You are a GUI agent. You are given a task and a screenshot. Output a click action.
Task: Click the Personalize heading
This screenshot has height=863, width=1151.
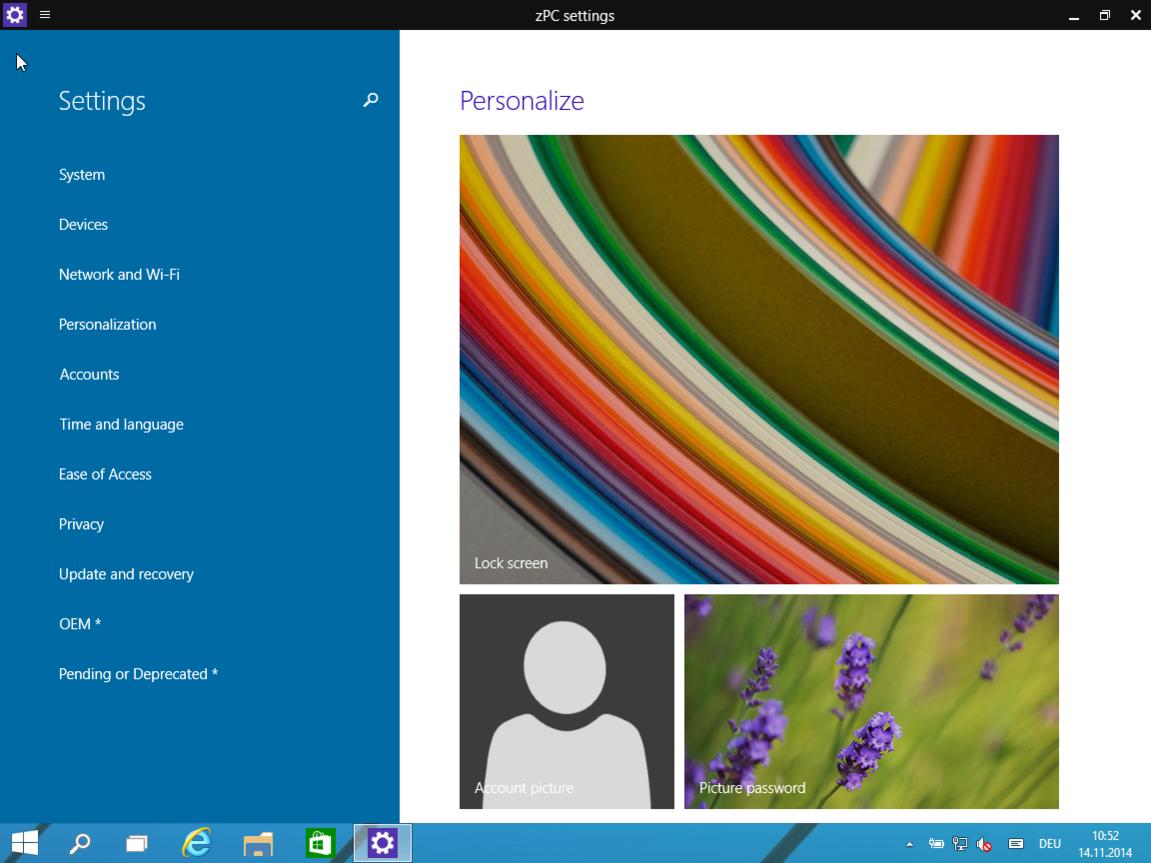[522, 101]
